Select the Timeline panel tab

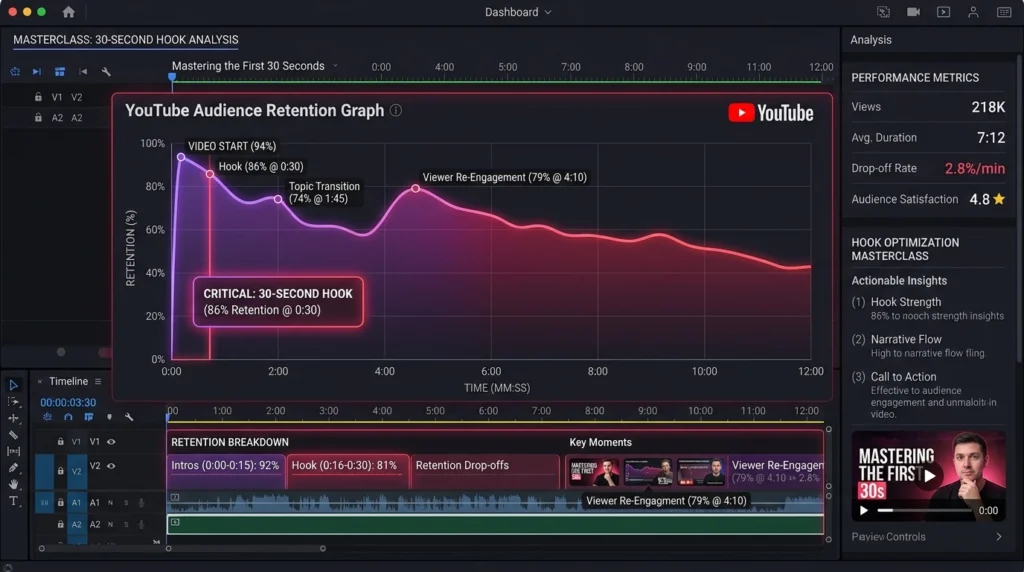click(68, 381)
